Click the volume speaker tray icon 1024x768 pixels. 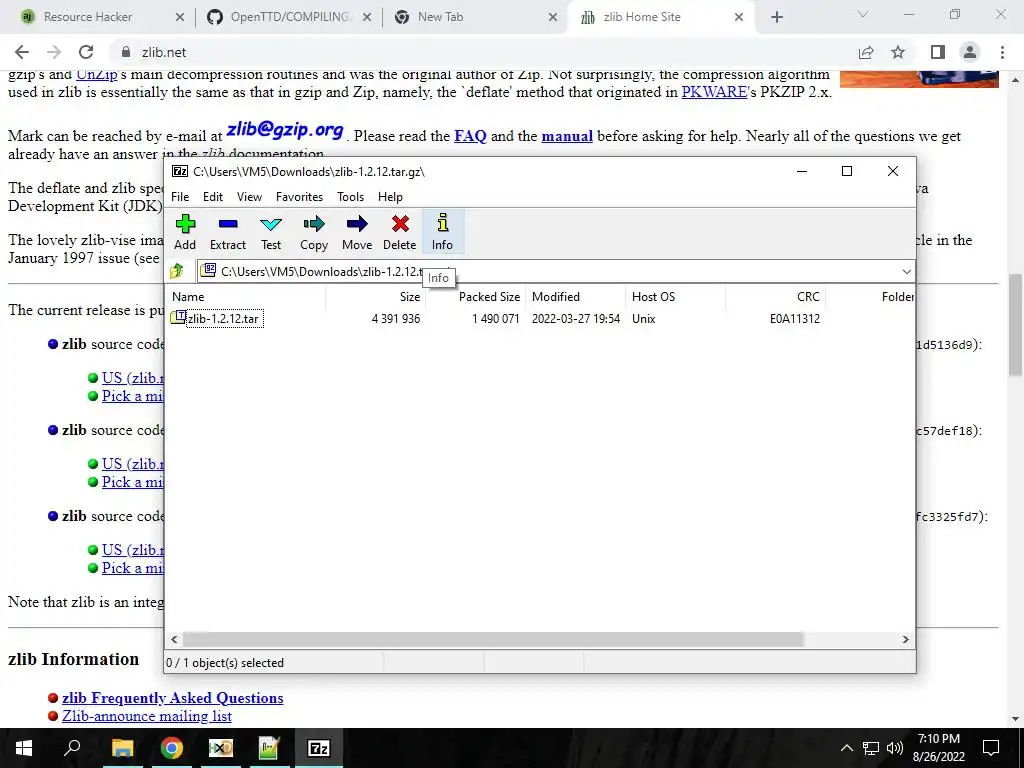coord(895,748)
